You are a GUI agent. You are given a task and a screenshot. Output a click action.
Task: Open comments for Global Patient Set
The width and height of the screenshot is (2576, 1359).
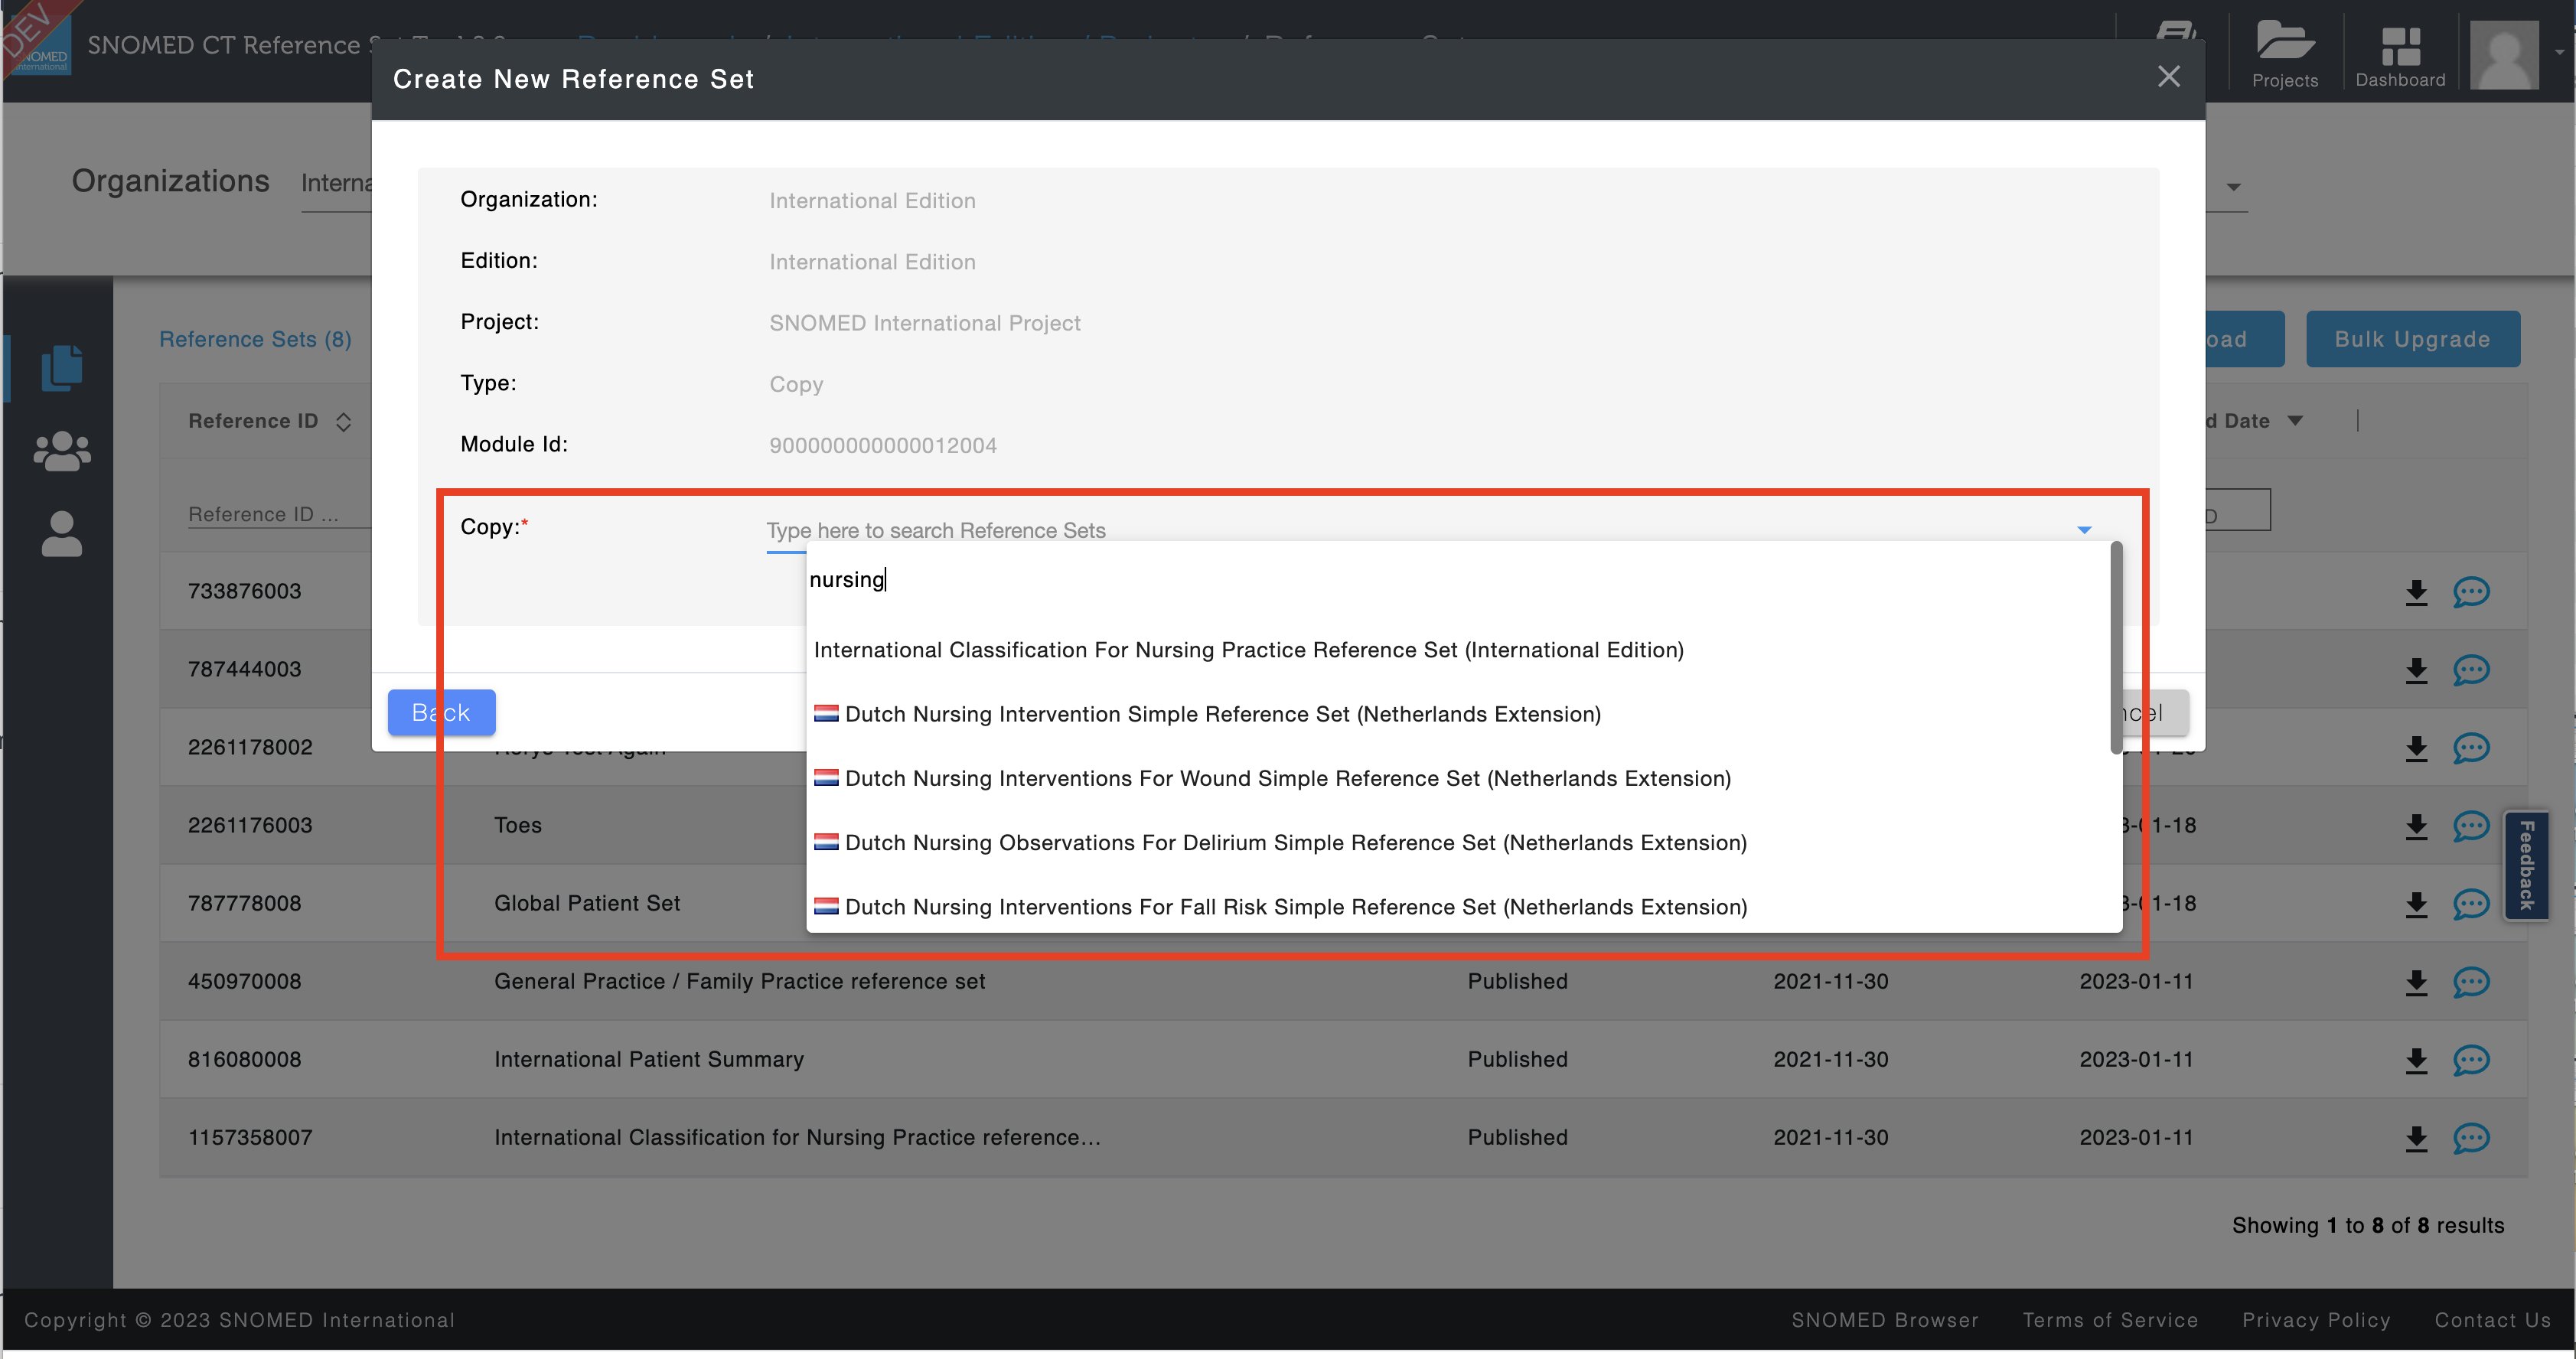point(2471,904)
